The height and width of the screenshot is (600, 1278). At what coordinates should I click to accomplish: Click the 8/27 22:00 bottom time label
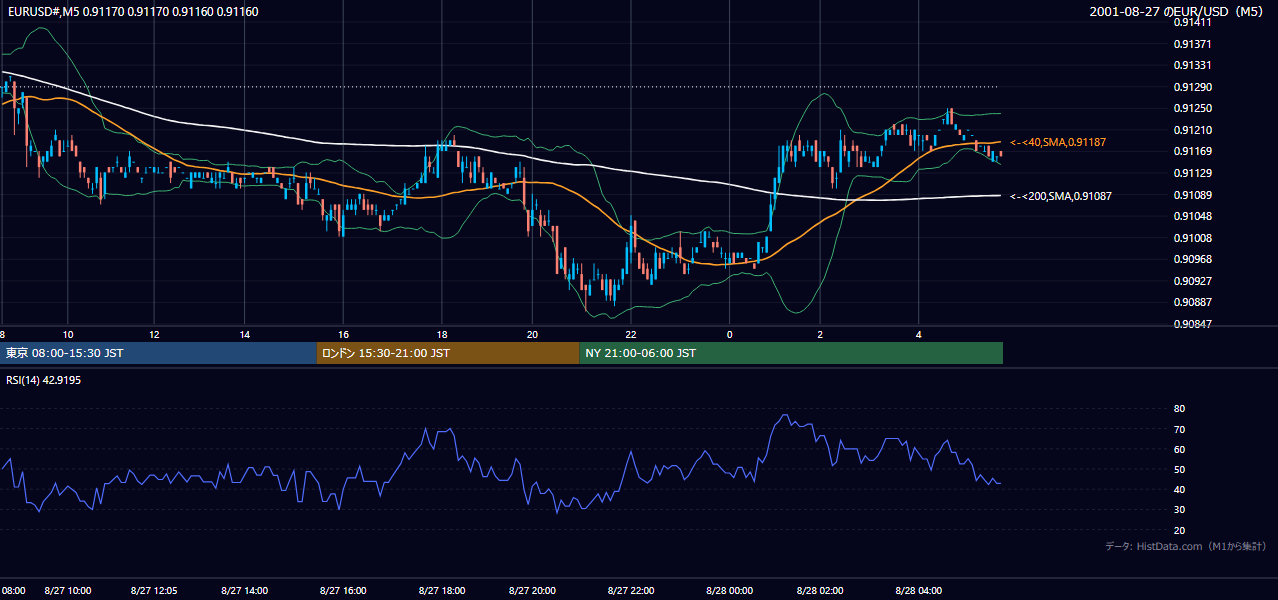coord(630,591)
